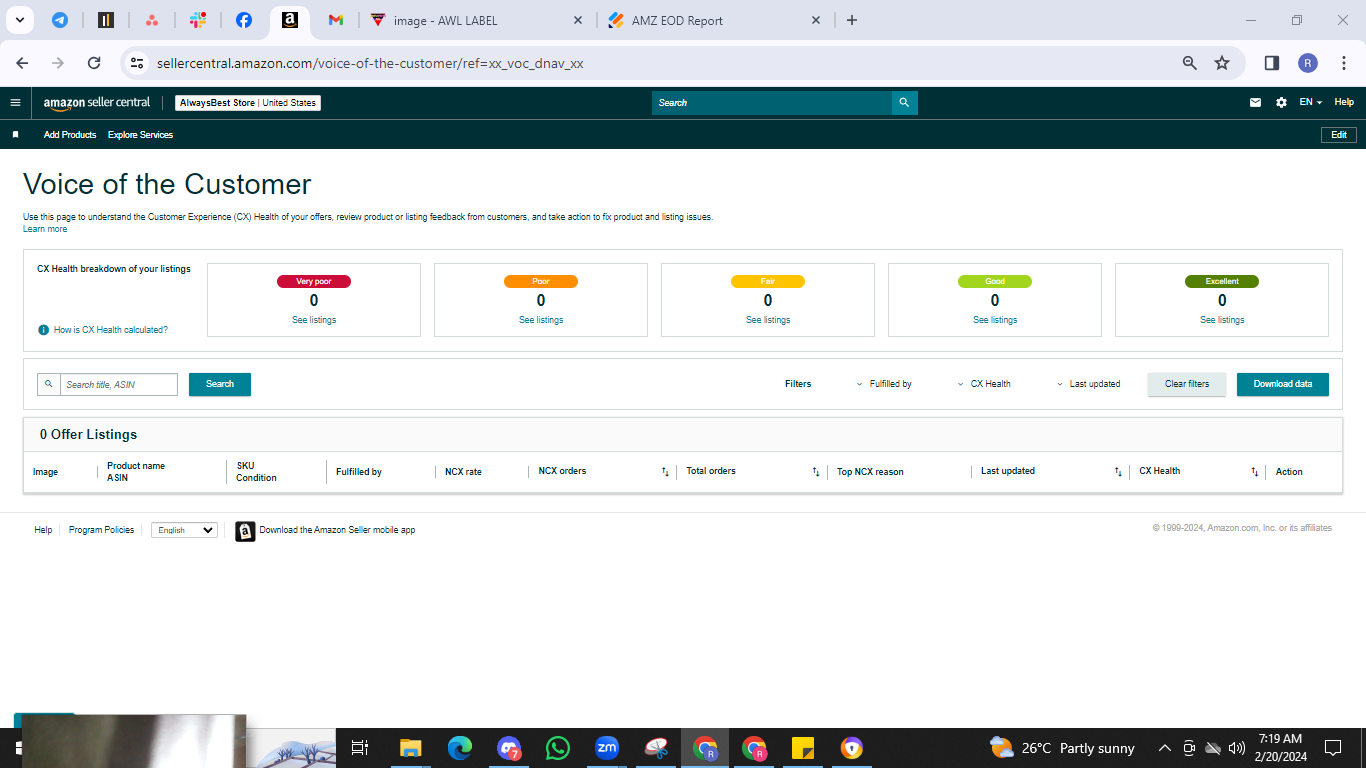Go to Amazon Seller Central home logo

96,102
